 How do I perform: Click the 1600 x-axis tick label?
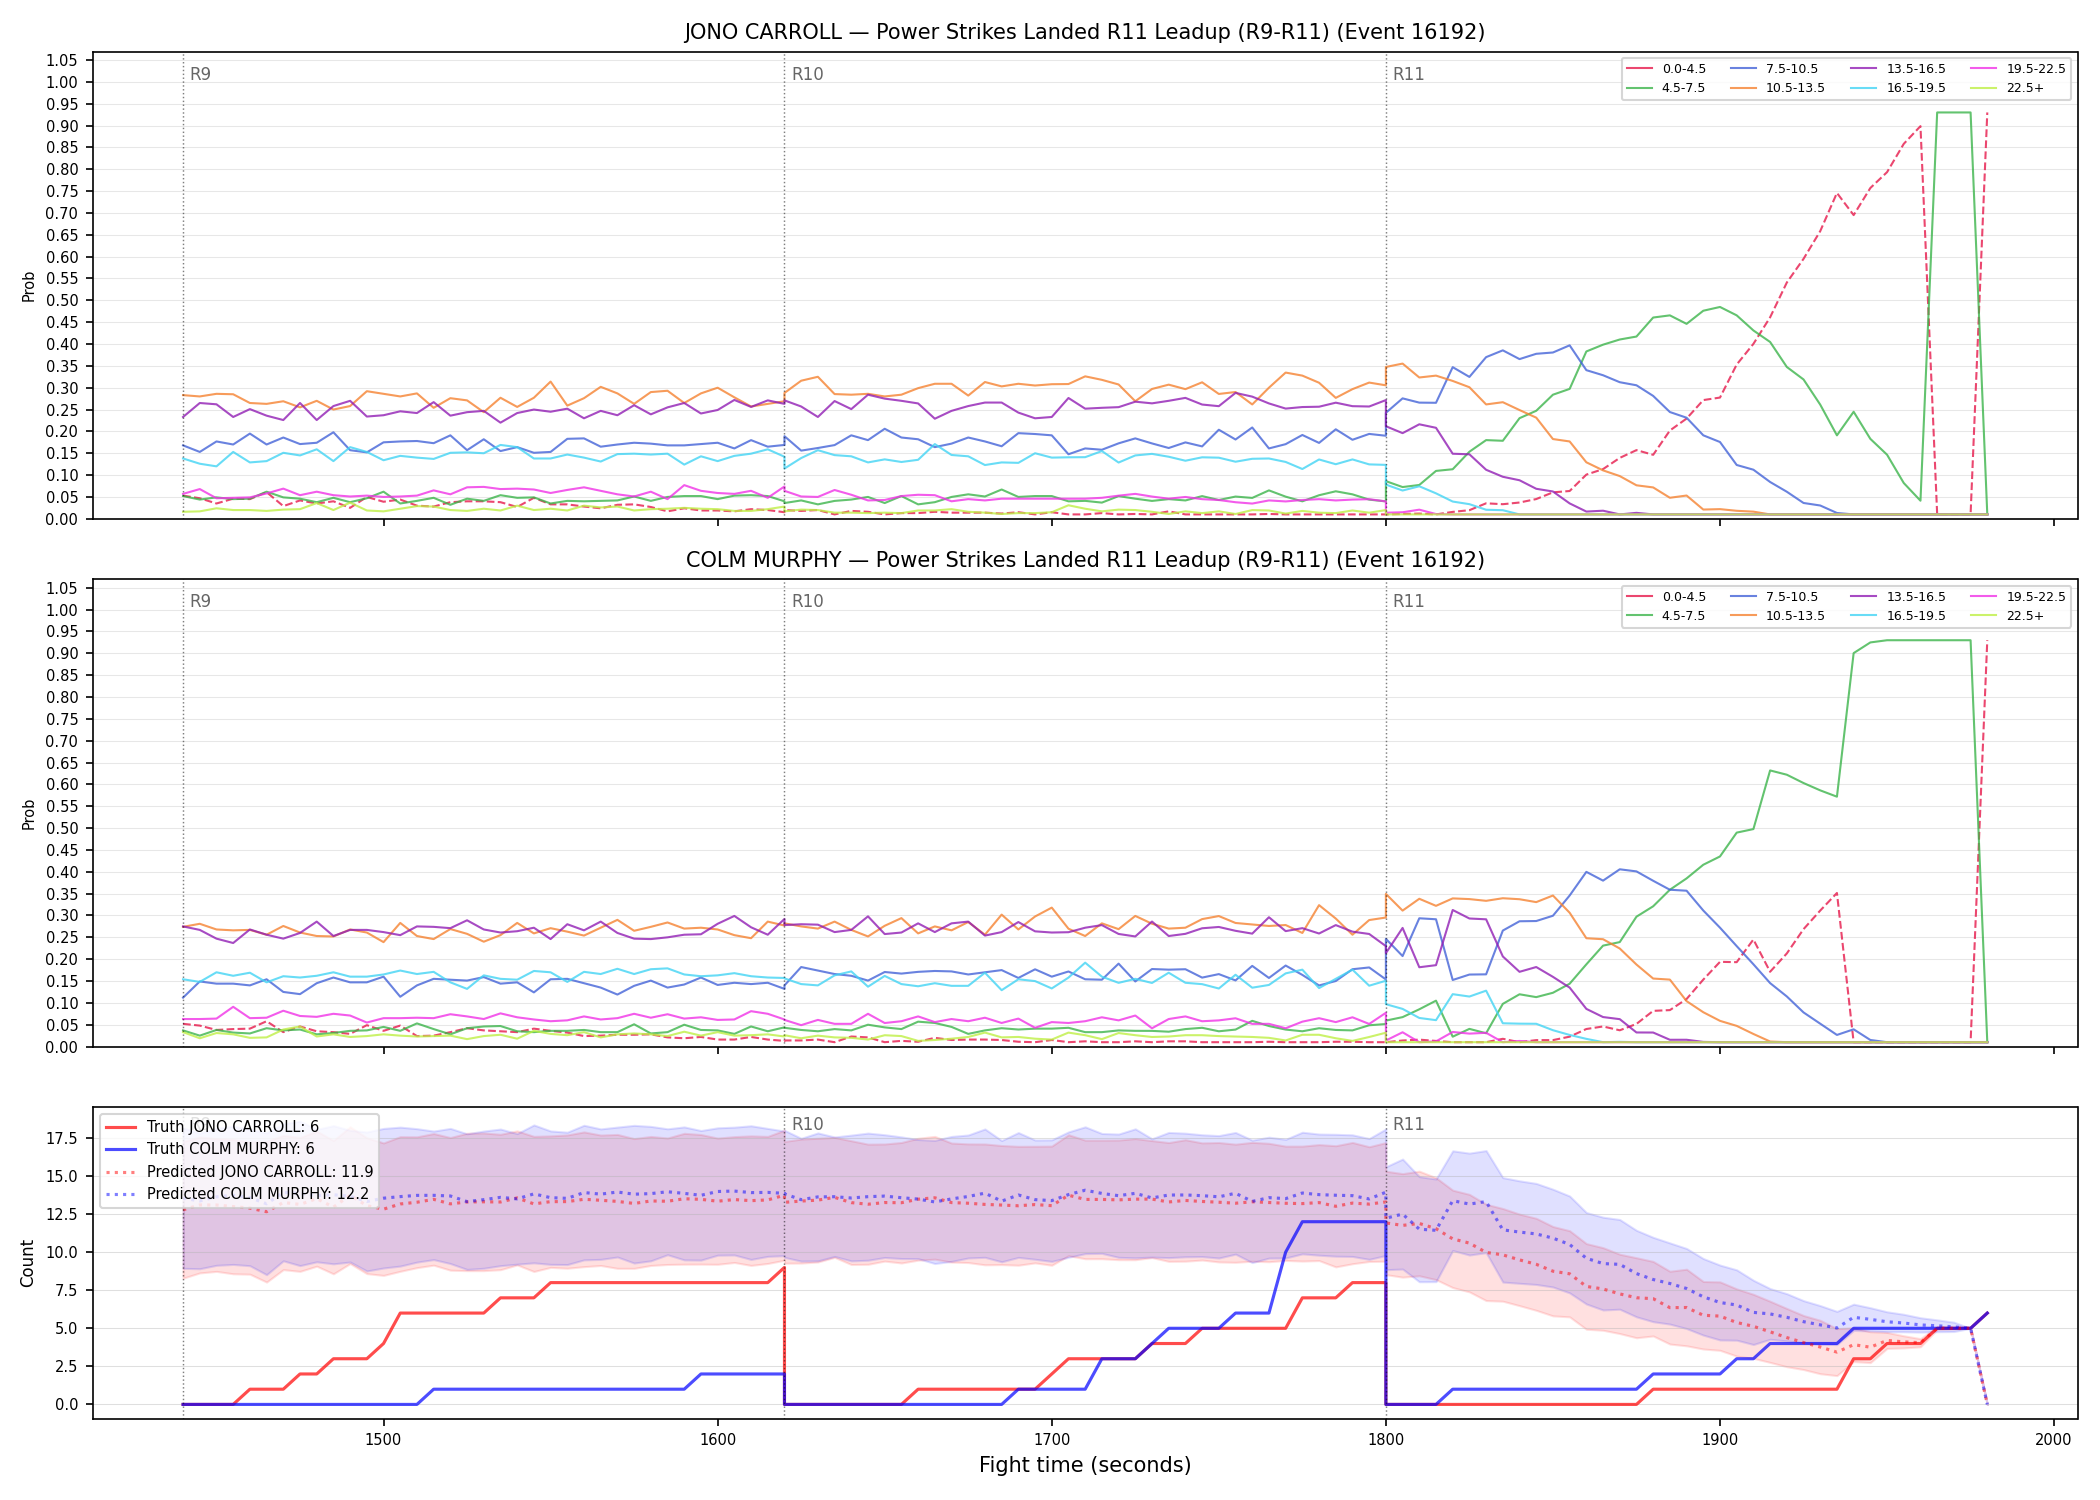(718, 1439)
